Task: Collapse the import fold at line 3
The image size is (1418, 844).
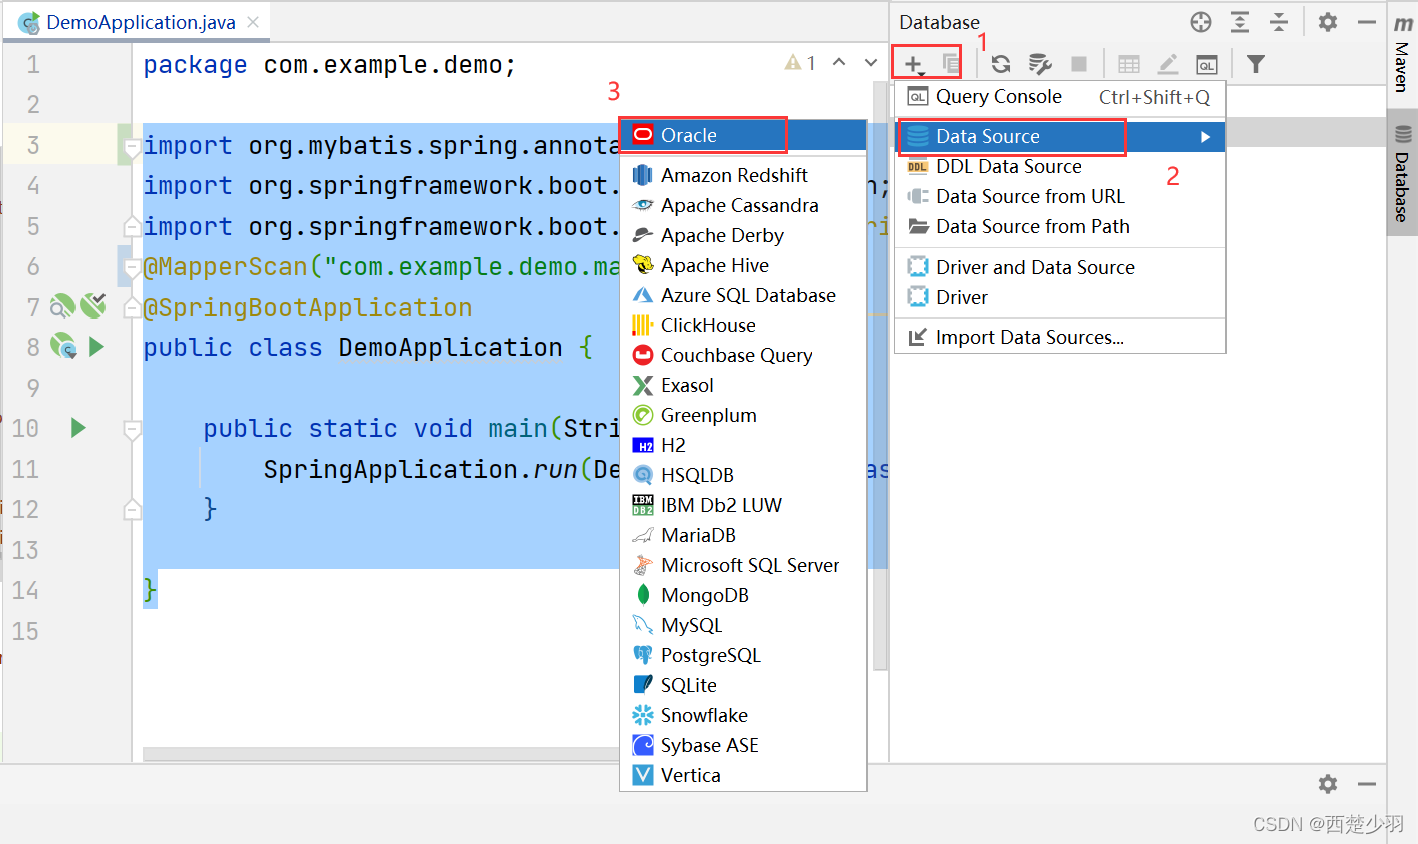Action: coord(131,147)
